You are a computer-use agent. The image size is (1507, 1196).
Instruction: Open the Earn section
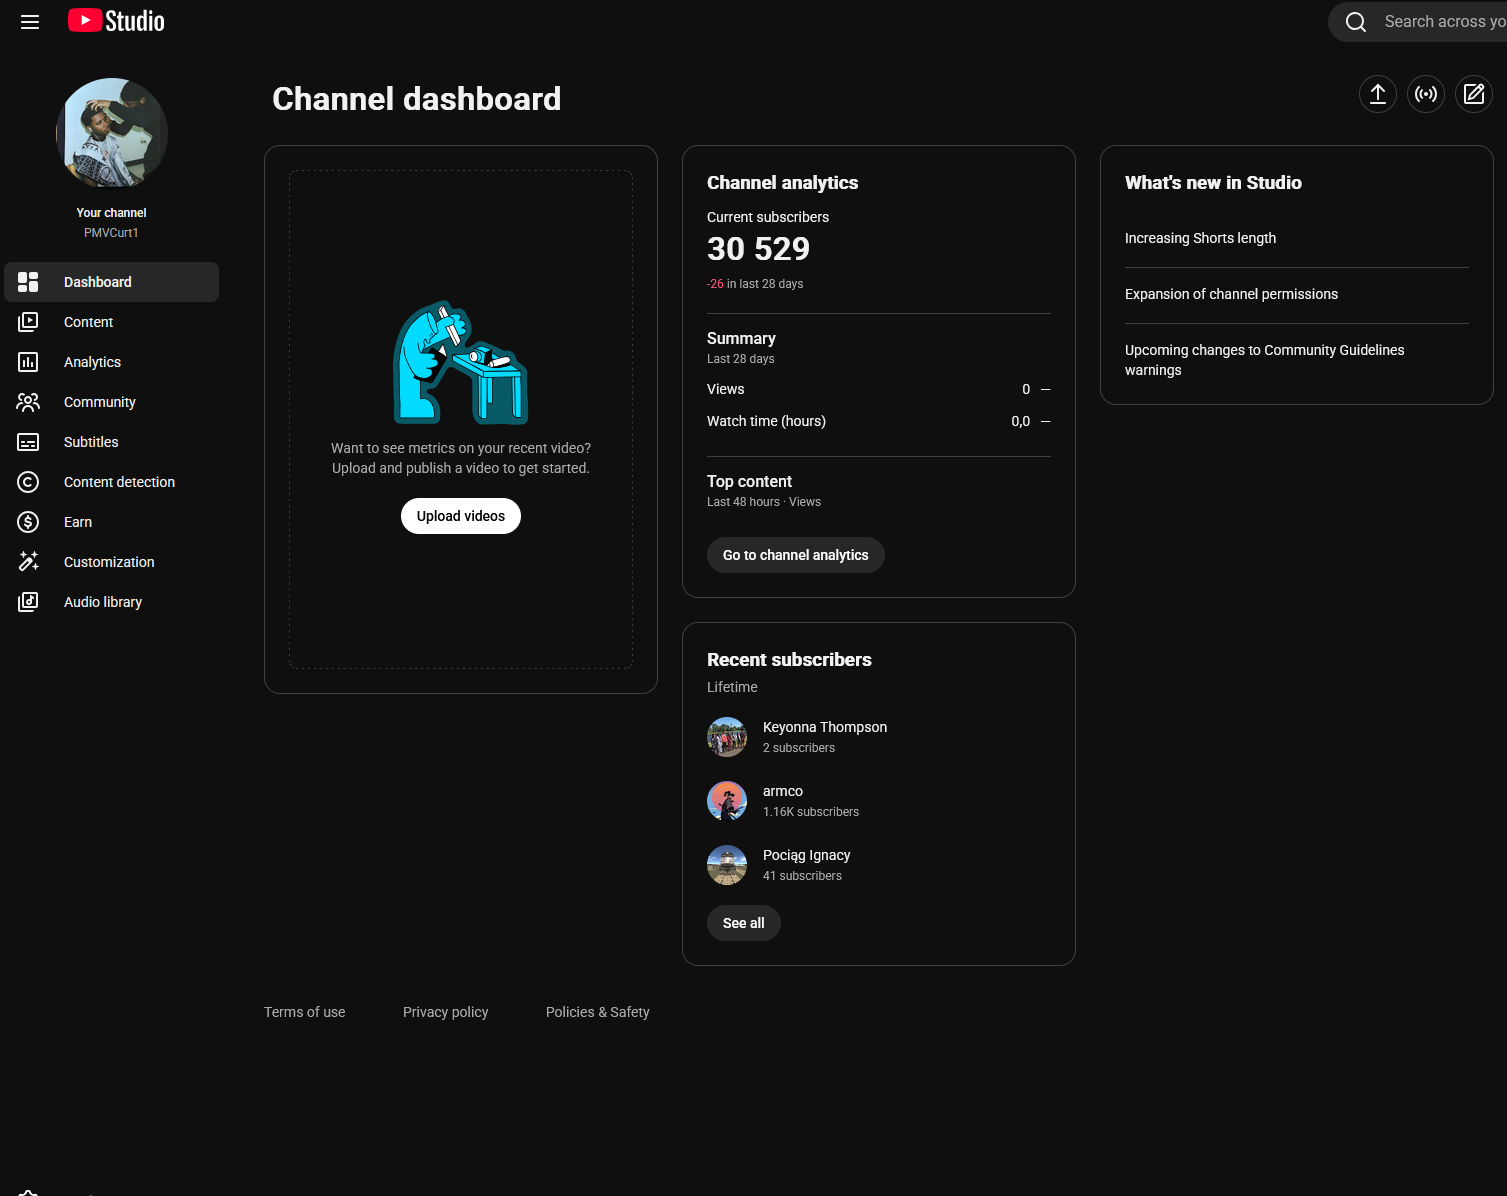112,522
